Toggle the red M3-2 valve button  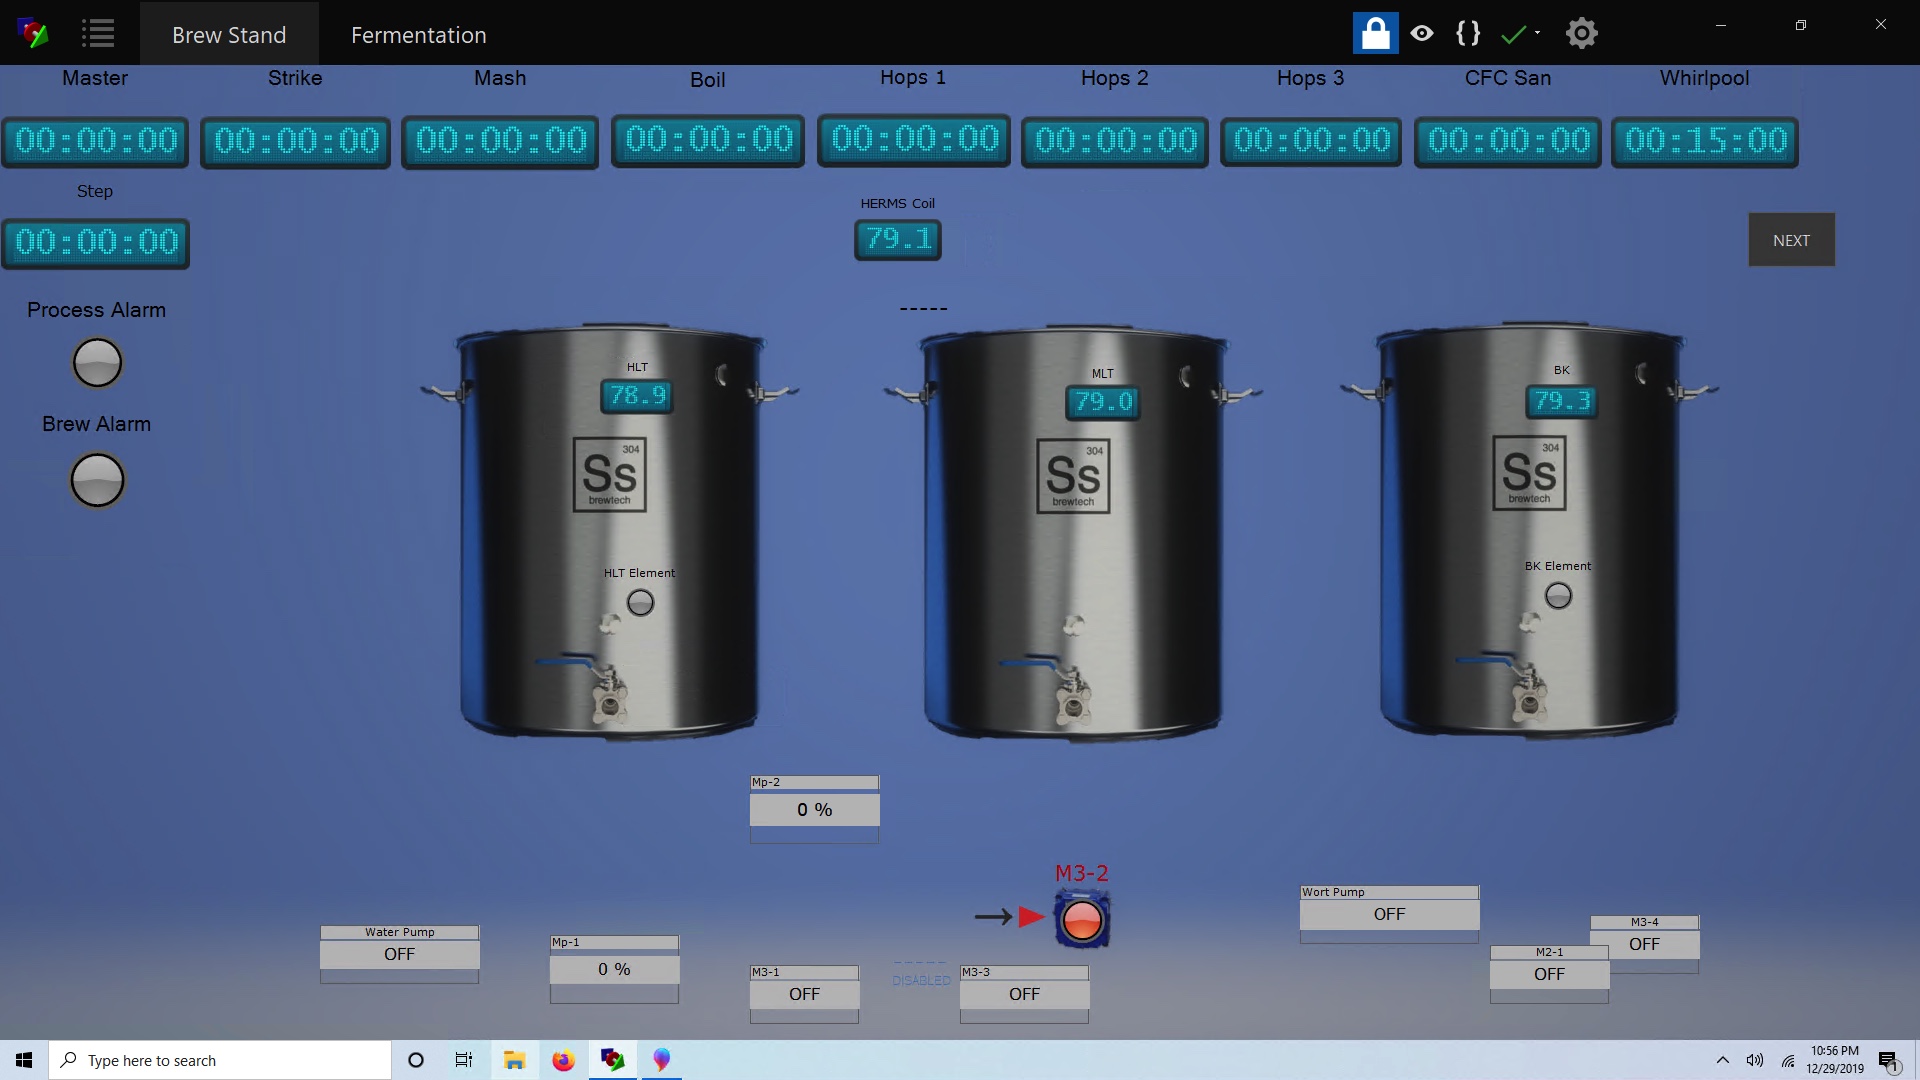[x=1082, y=920]
